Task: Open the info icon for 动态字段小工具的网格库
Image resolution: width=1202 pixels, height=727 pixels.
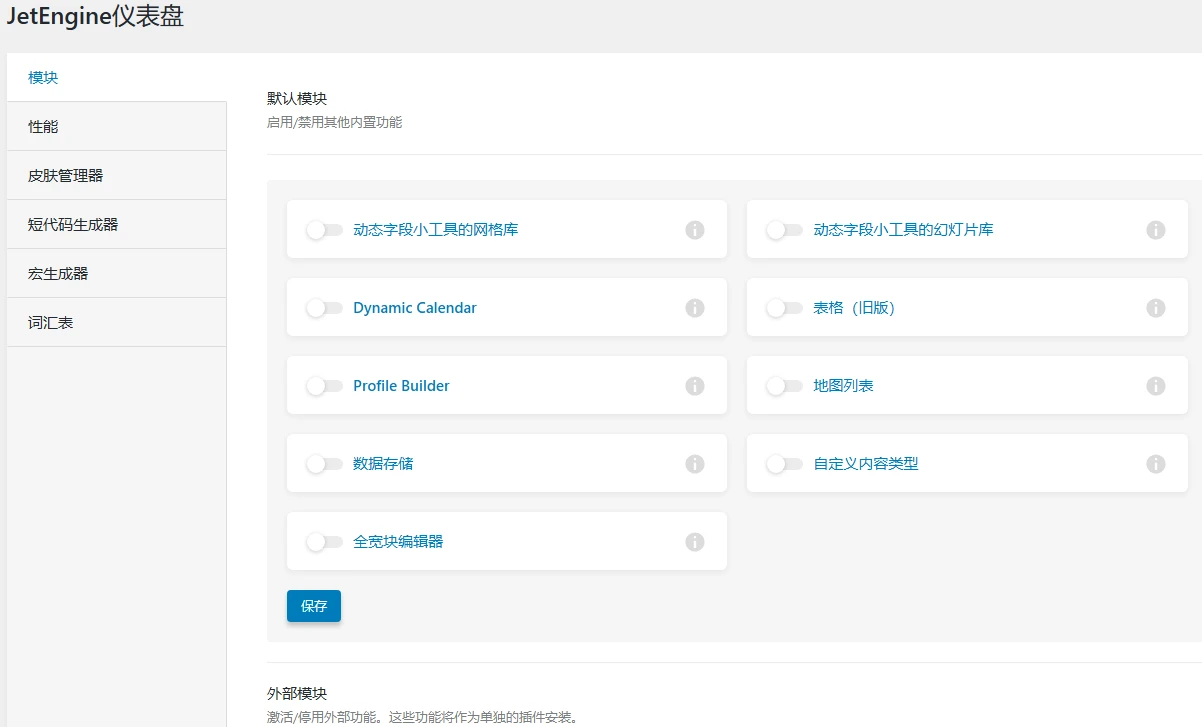Action: tap(695, 229)
